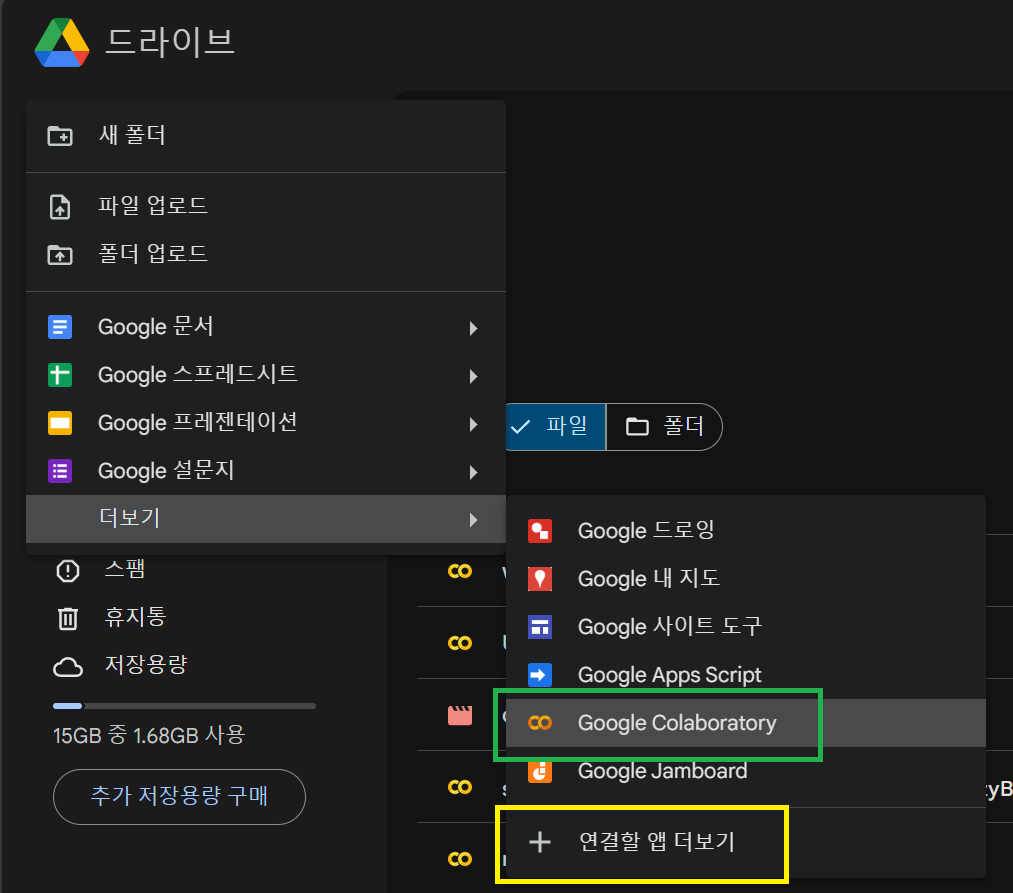Select Google 드로잉 in the submenu
Image resolution: width=1013 pixels, height=893 pixels.
point(746,531)
